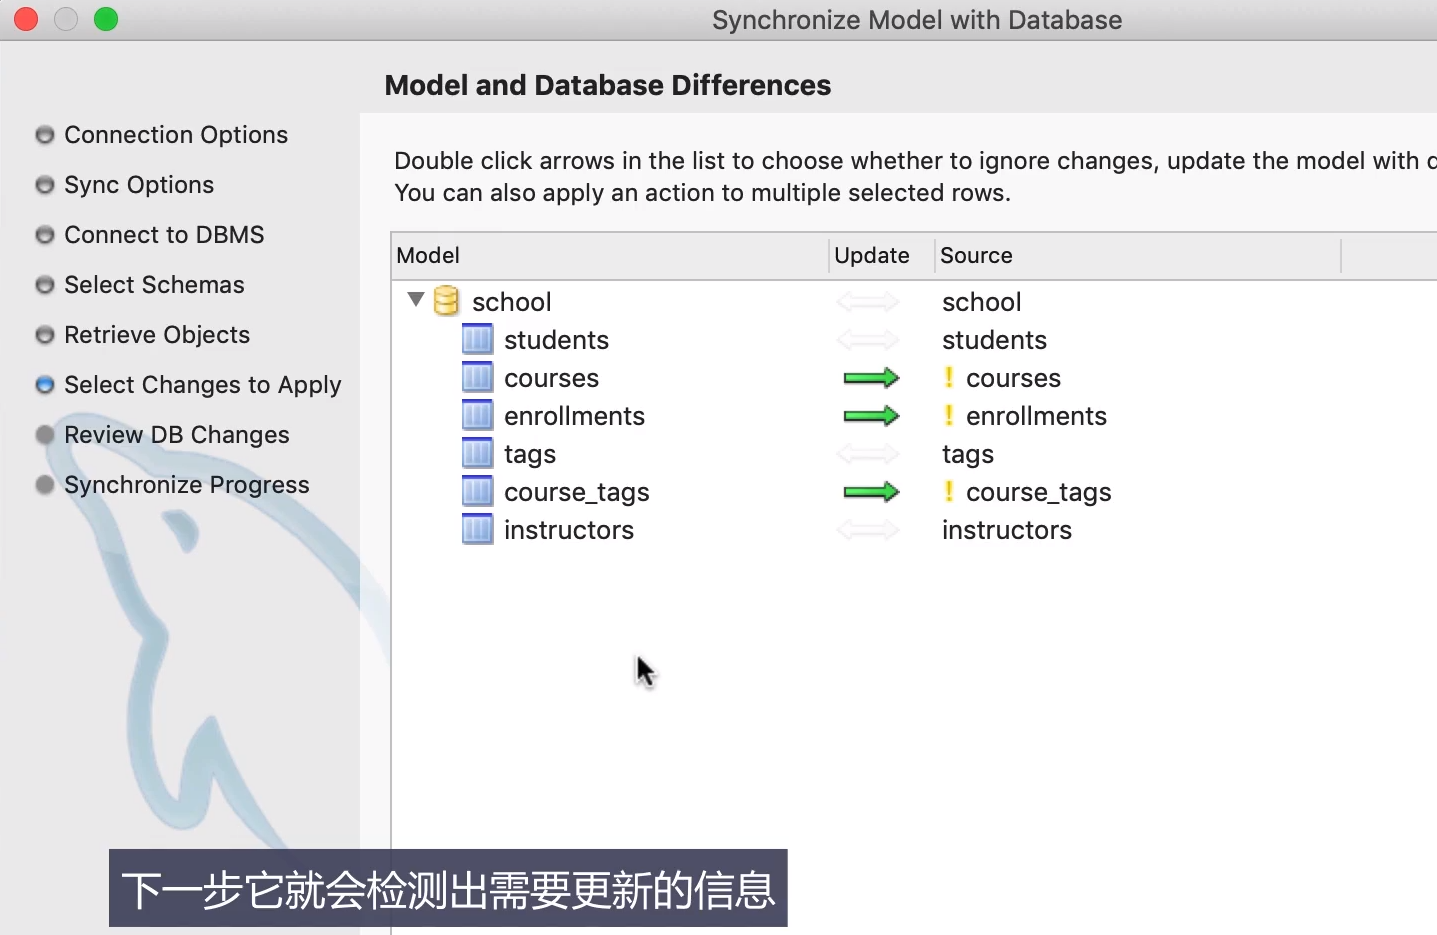Select the Connection Options step
1437x935 pixels.
tap(175, 135)
